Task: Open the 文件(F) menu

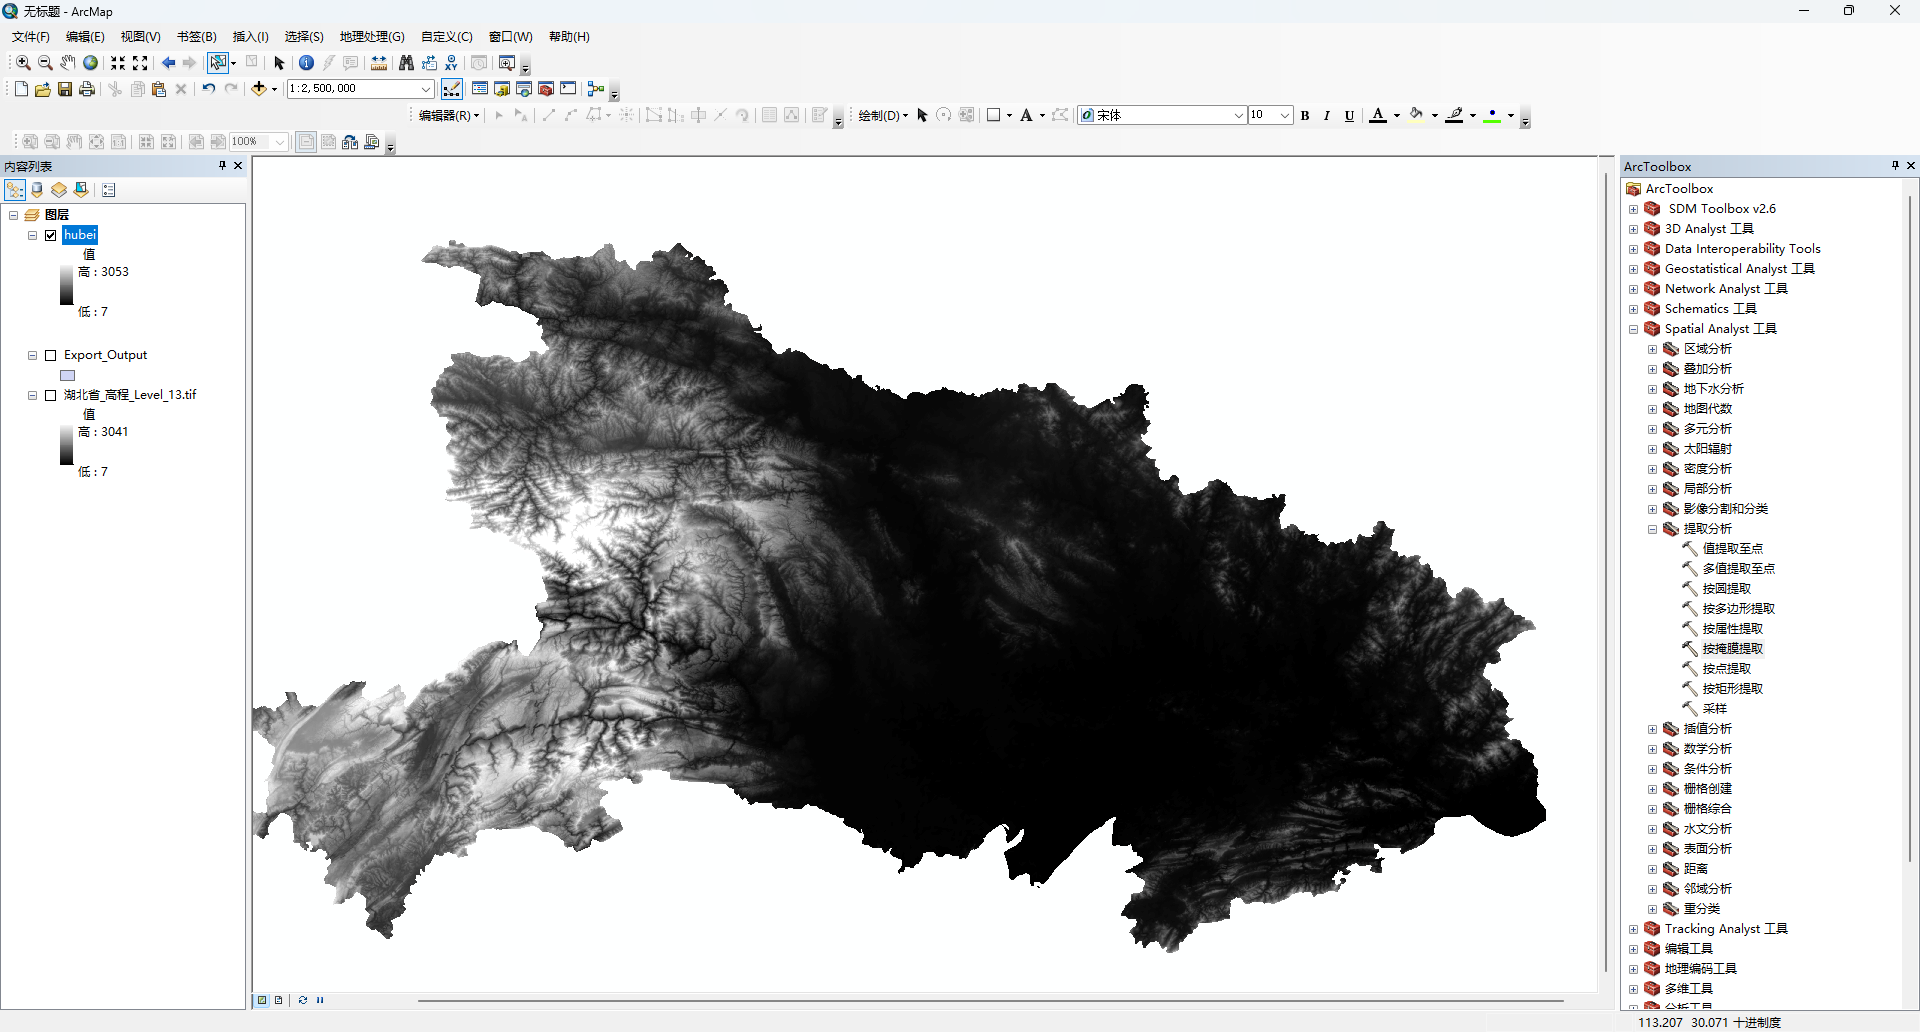Action: tap(31, 37)
